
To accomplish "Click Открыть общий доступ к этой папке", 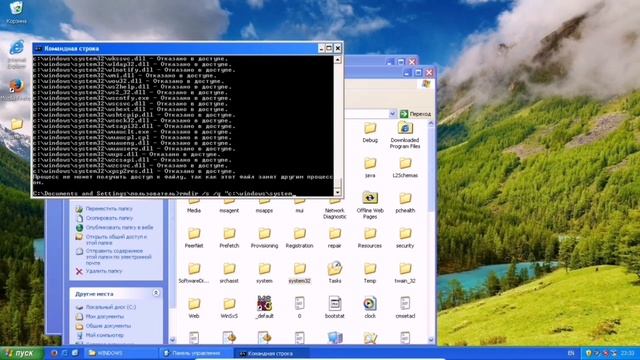I will coord(116,239).
